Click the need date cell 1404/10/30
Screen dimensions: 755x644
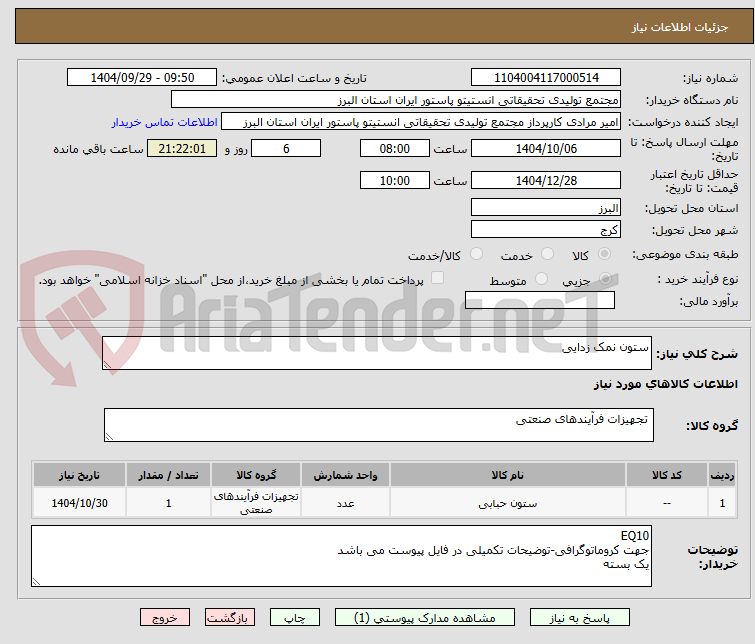tap(79, 503)
